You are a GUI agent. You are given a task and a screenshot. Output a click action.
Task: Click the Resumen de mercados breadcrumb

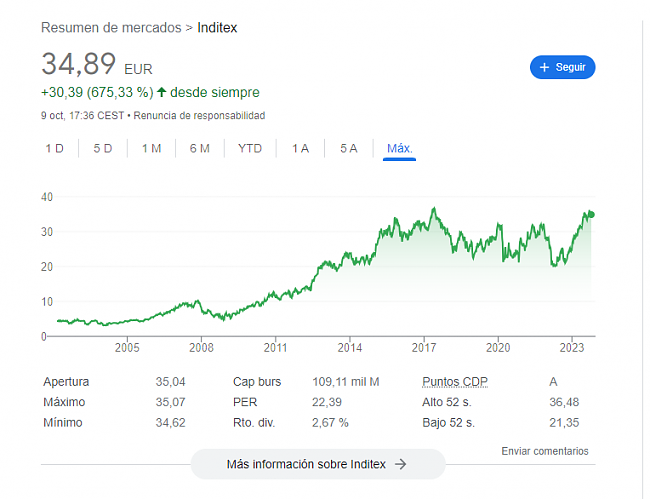pos(111,28)
